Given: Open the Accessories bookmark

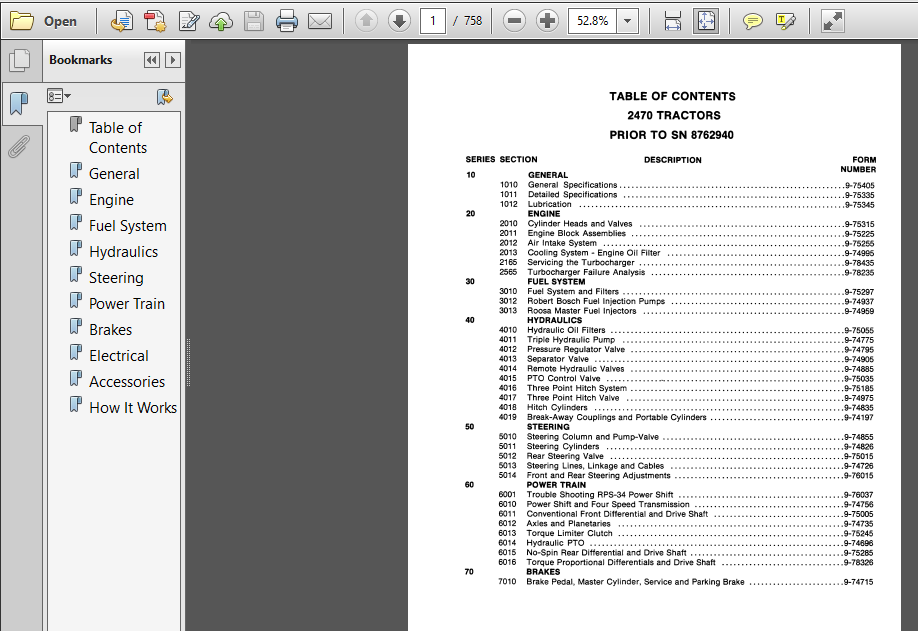Looking at the screenshot, I should pyautogui.click(x=126, y=382).
